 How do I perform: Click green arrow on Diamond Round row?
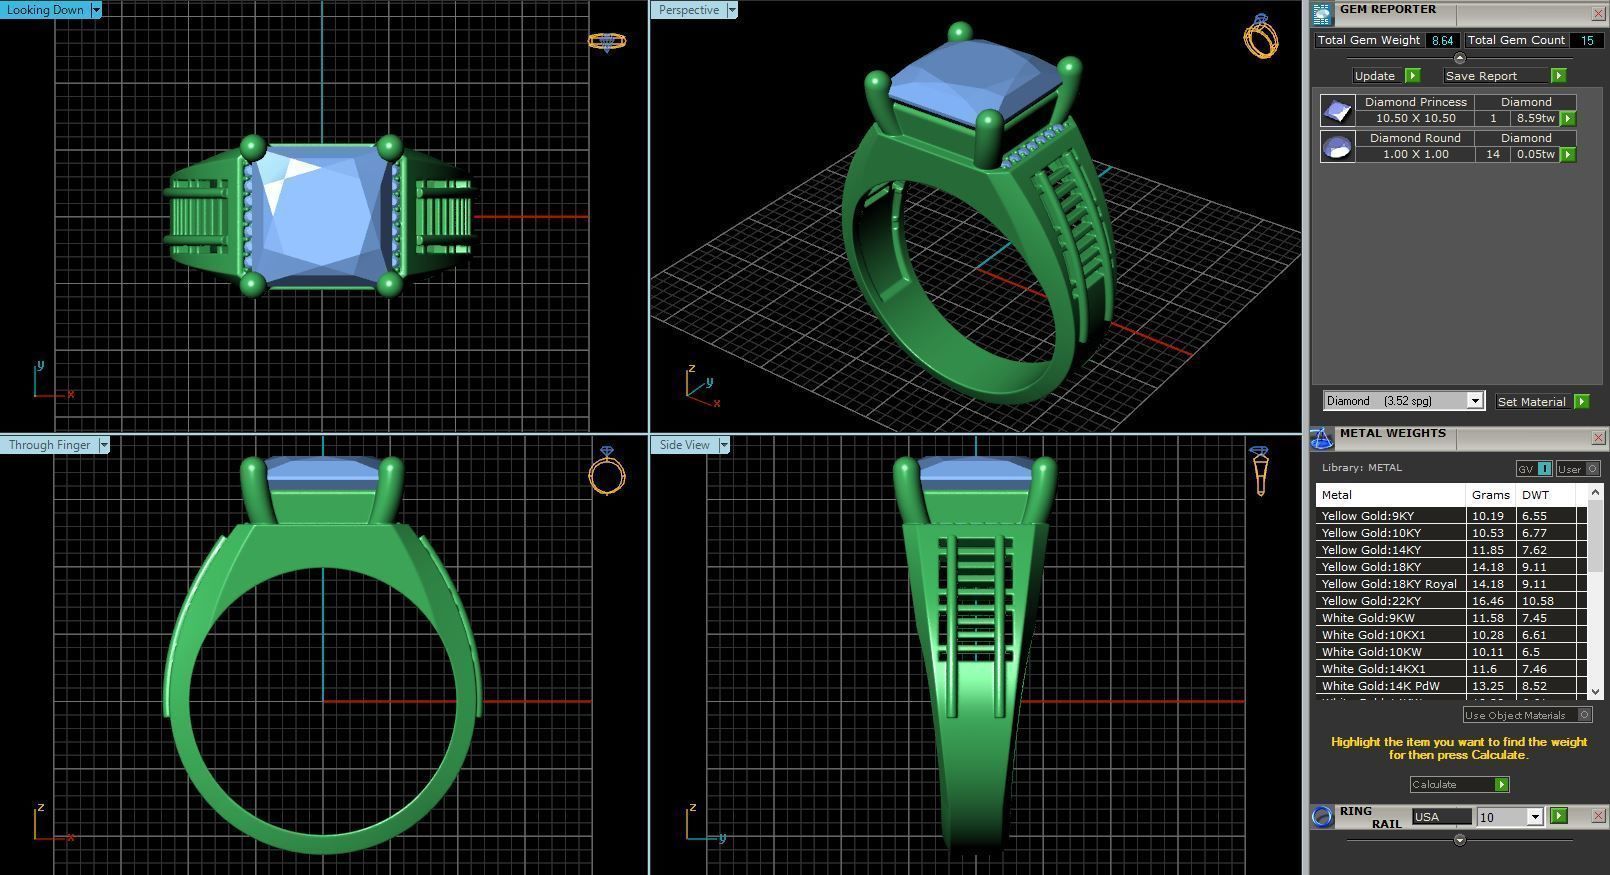tap(1567, 155)
